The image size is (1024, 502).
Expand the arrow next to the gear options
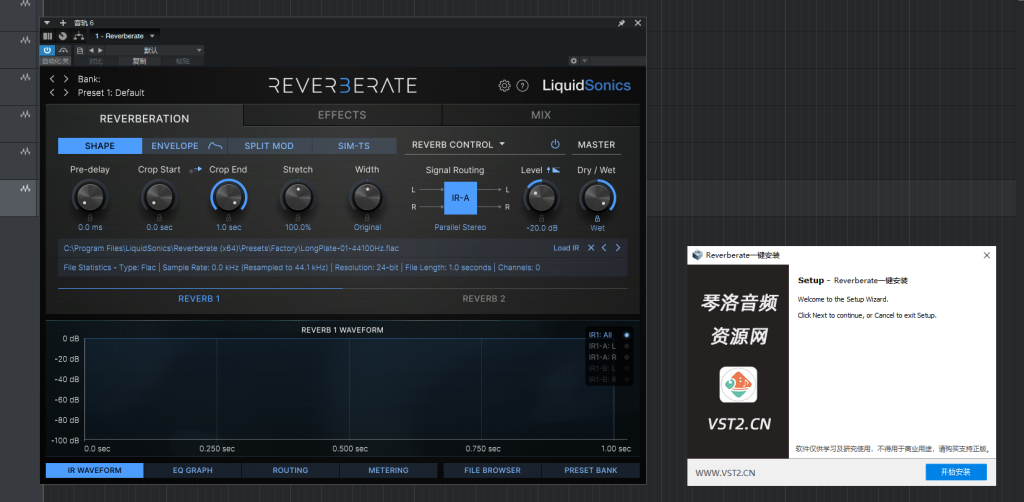pyautogui.click(x=584, y=61)
